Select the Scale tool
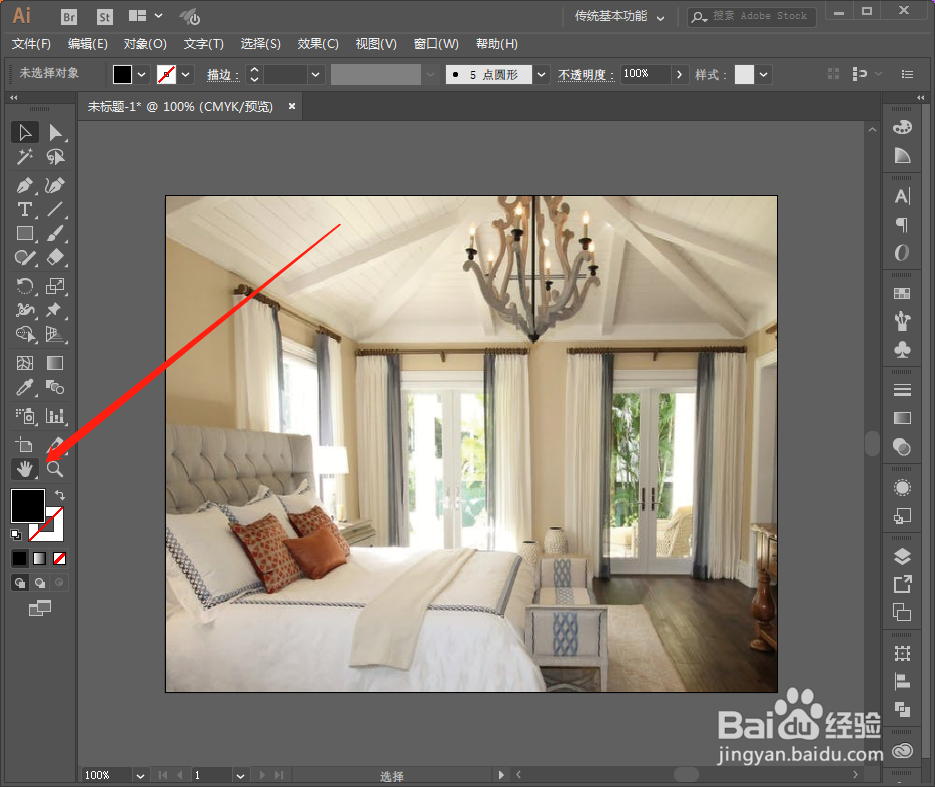Screen dimensions: 935x787 55,286
